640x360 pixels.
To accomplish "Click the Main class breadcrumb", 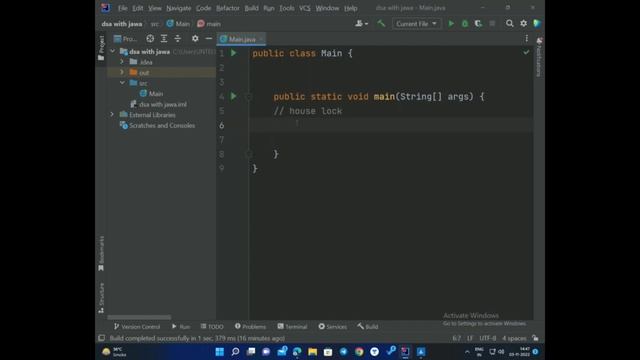I will [178, 24].
